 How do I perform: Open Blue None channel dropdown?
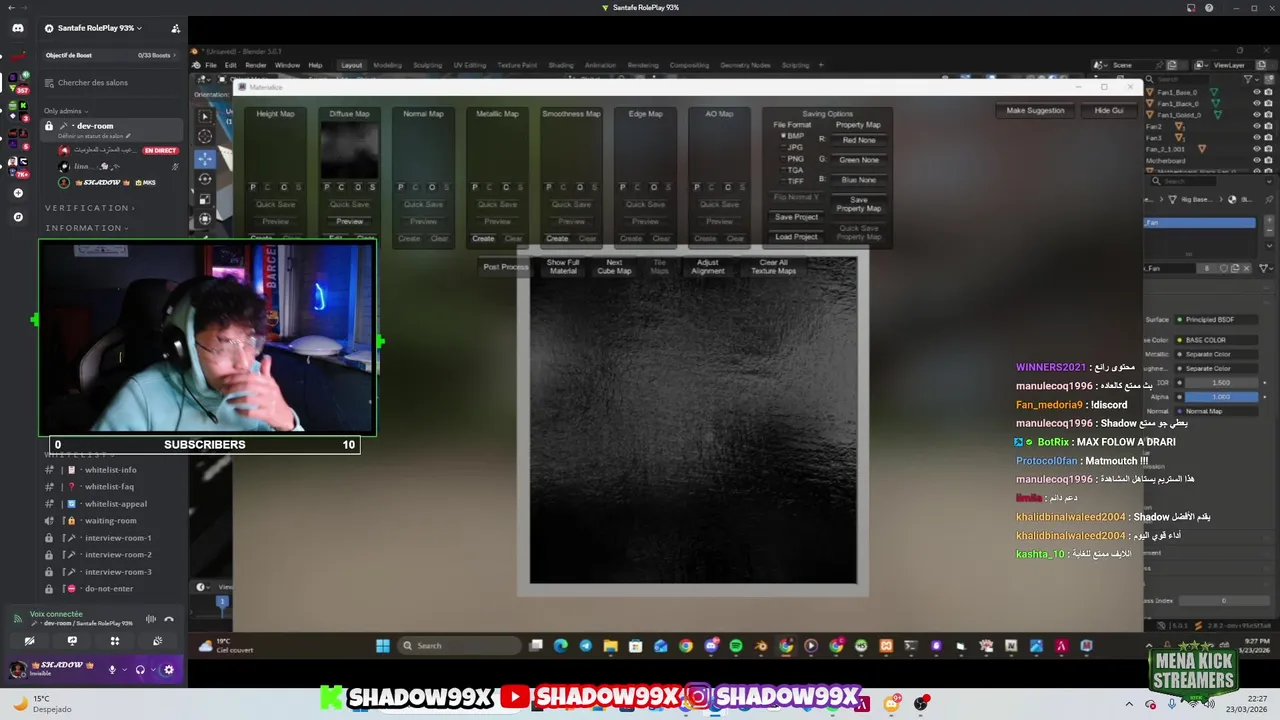click(859, 180)
